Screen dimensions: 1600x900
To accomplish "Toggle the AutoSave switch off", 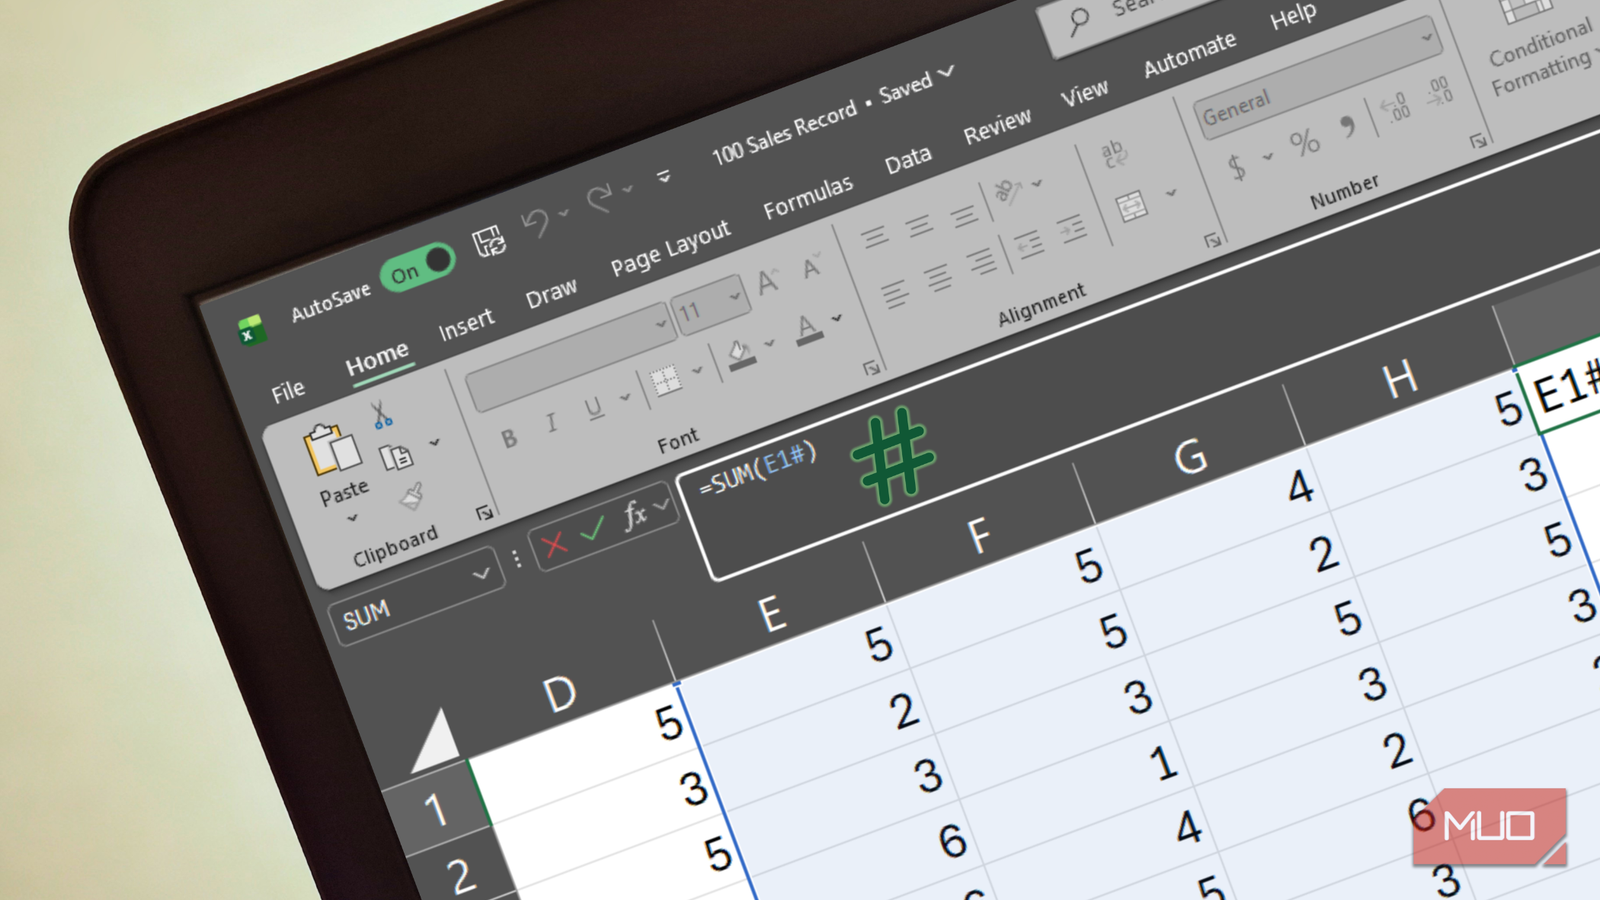I will pyautogui.click(x=417, y=267).
